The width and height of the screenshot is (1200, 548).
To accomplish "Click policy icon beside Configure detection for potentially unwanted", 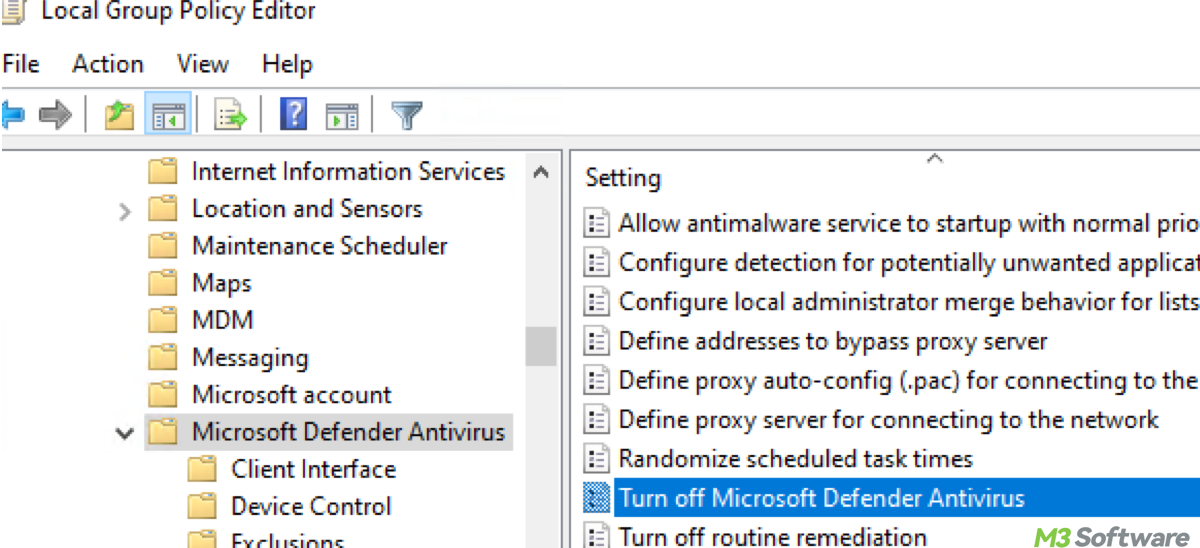I will coord(597,263).
